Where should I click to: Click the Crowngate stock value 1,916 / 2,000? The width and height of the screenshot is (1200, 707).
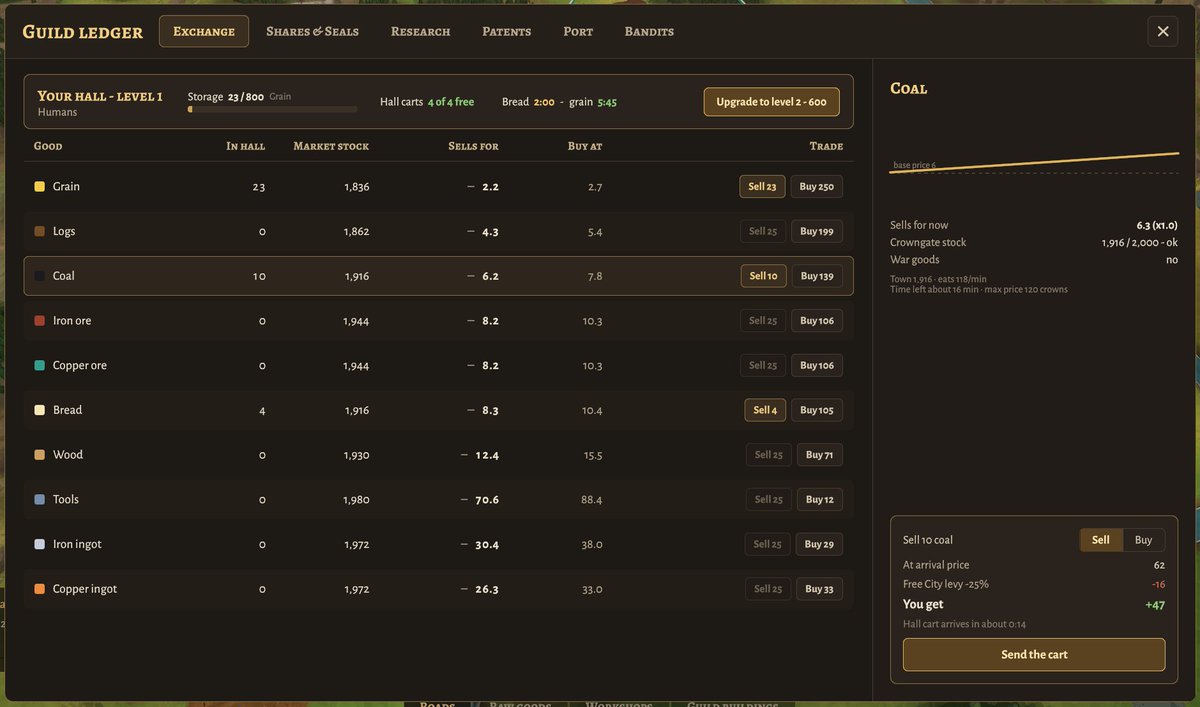[1140, 242]
